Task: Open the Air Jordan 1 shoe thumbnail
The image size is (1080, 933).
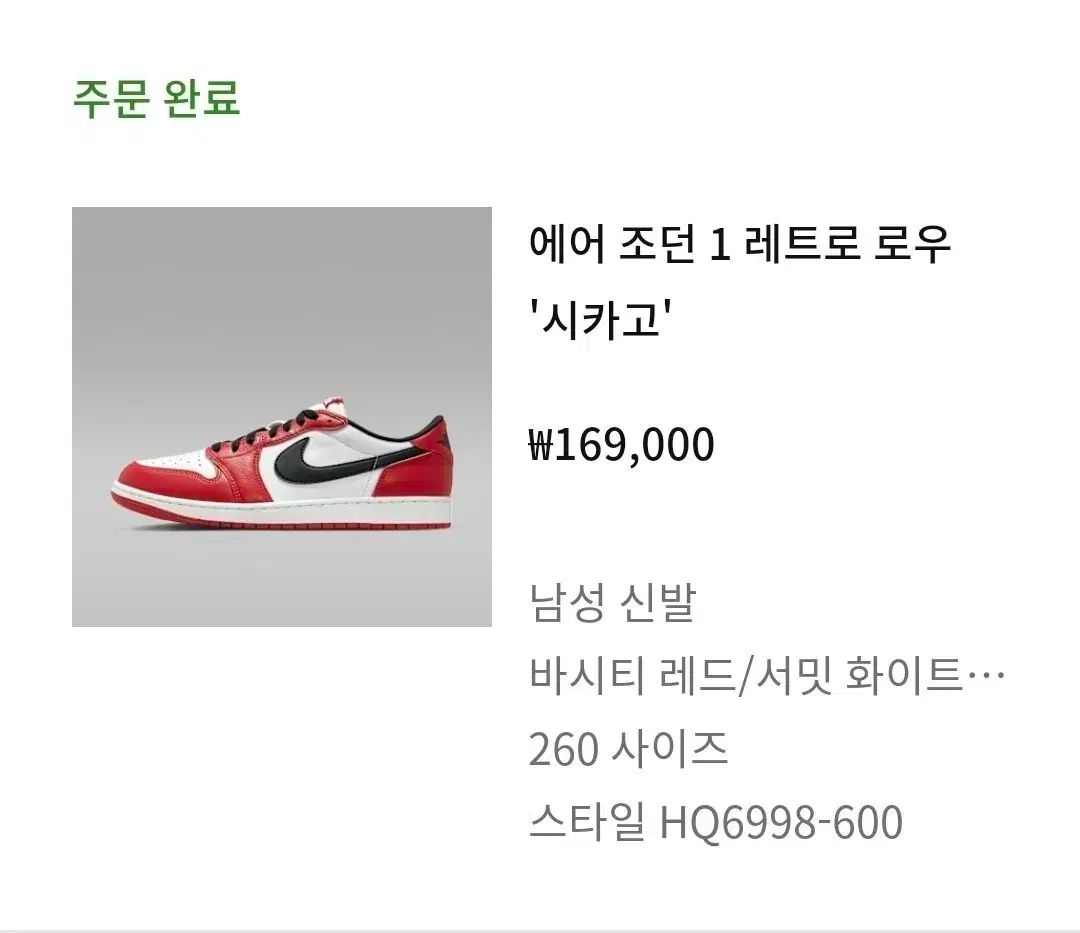Action: point(281,416)
